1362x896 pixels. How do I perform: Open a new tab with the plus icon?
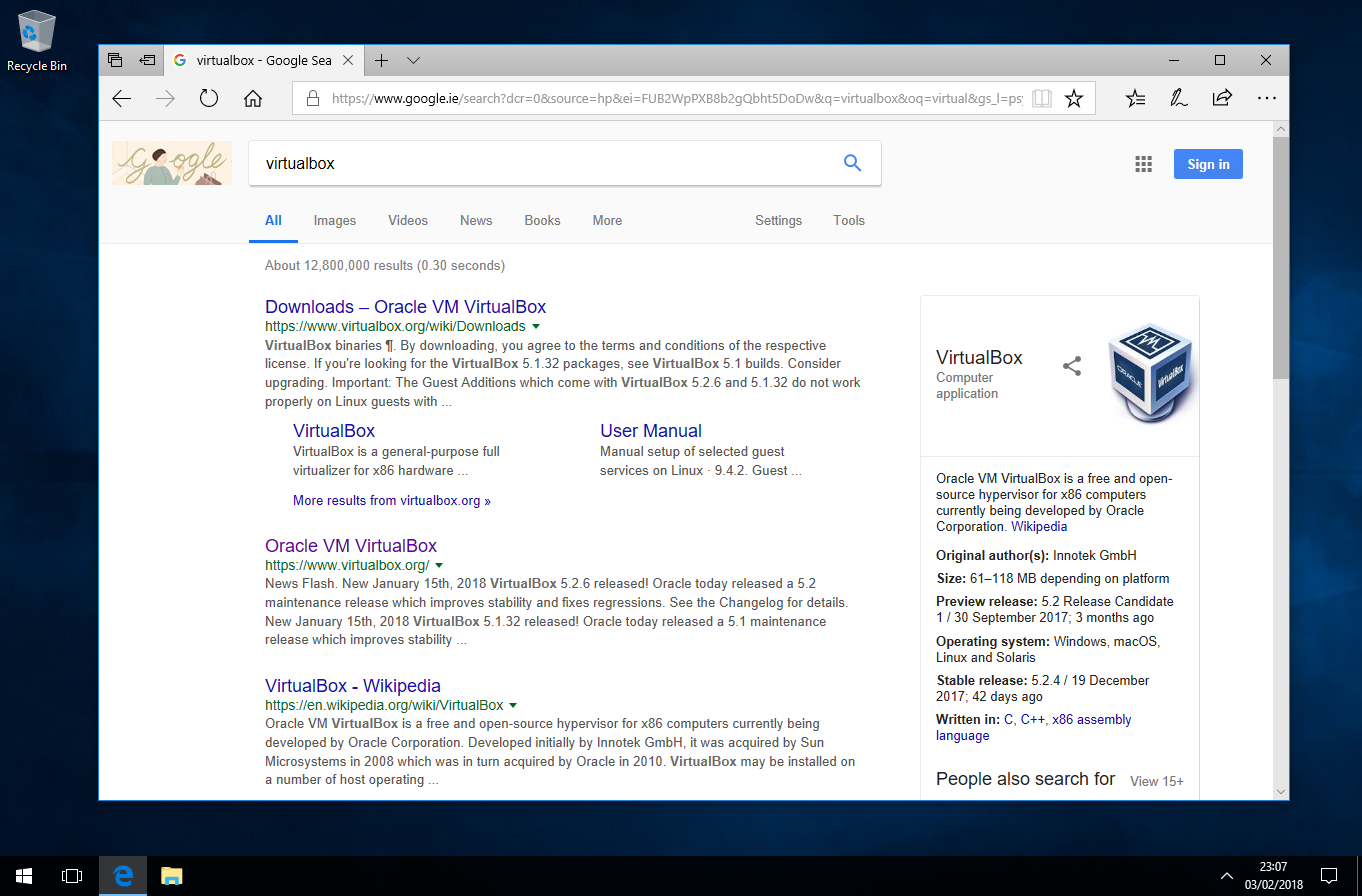tap(381, 60)
